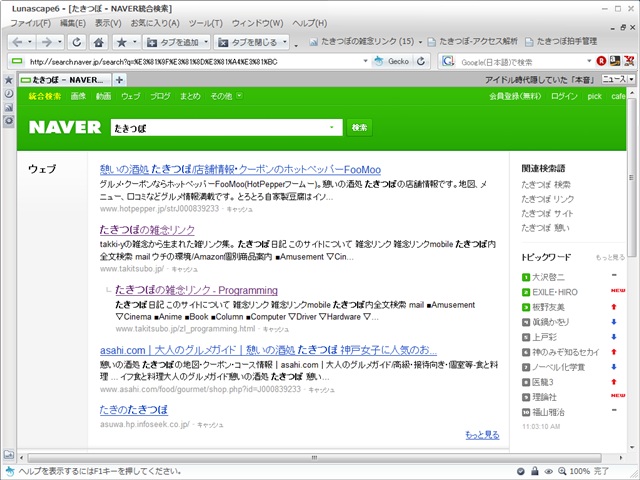Reload the page with the refresh icon
640x480 pixels.
tap(76, 43)
